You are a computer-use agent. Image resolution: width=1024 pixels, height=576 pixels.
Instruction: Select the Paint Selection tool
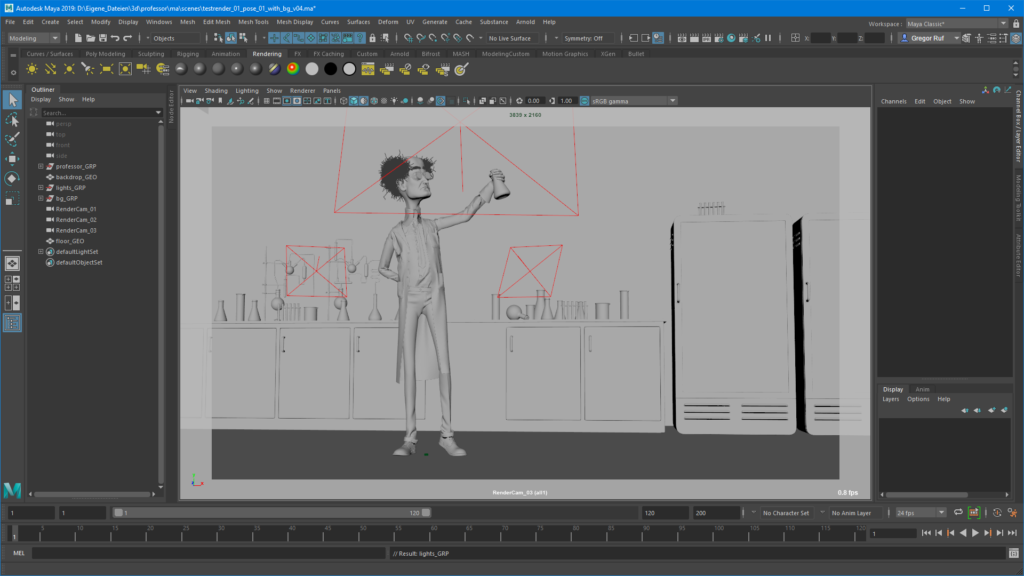(x=12, y=139)
